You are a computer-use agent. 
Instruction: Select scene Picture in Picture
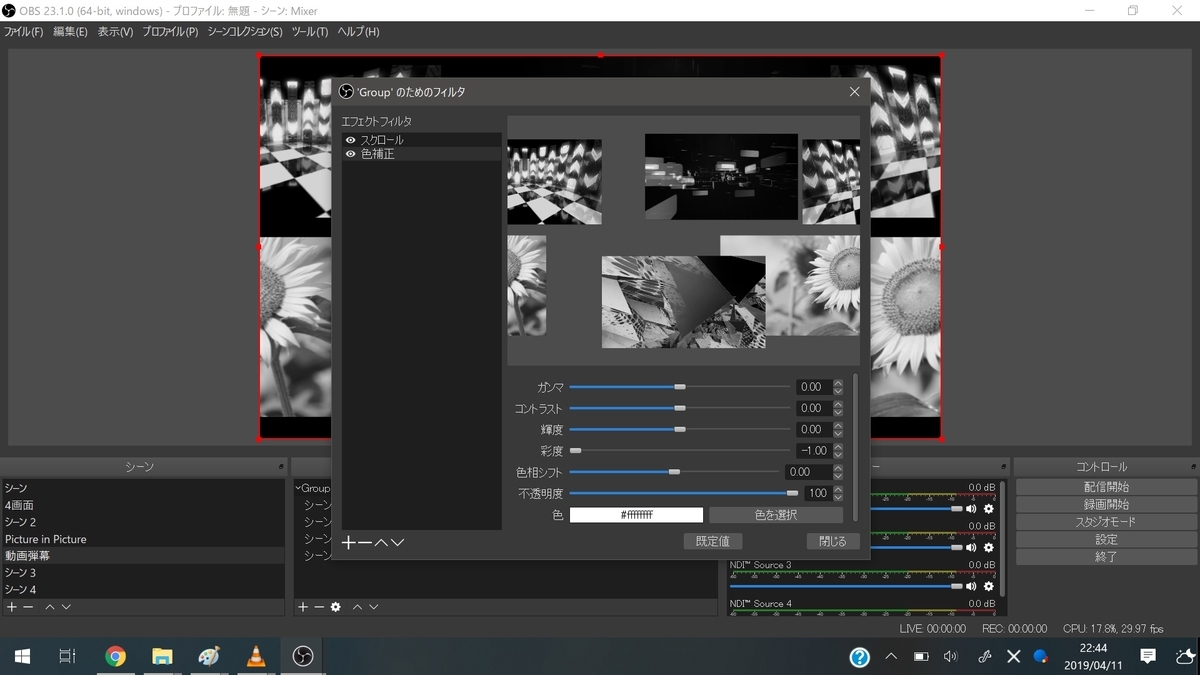tap(143, 539)
